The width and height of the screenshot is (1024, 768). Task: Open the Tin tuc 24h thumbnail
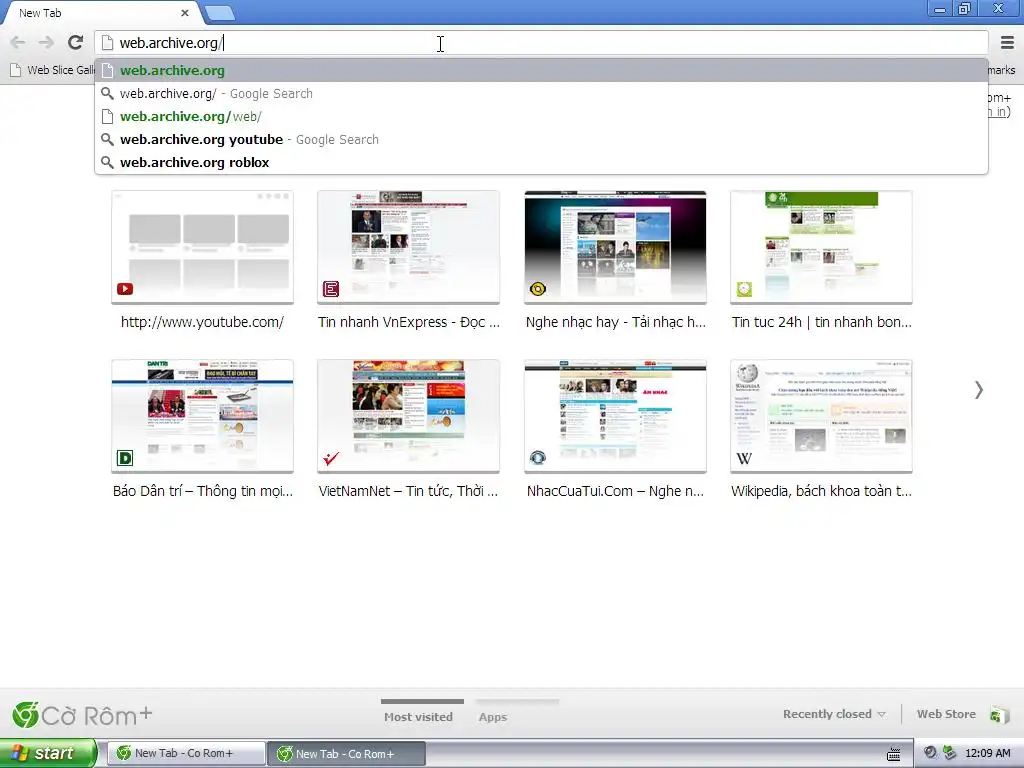pyautogui.click(x=821, y=247)
